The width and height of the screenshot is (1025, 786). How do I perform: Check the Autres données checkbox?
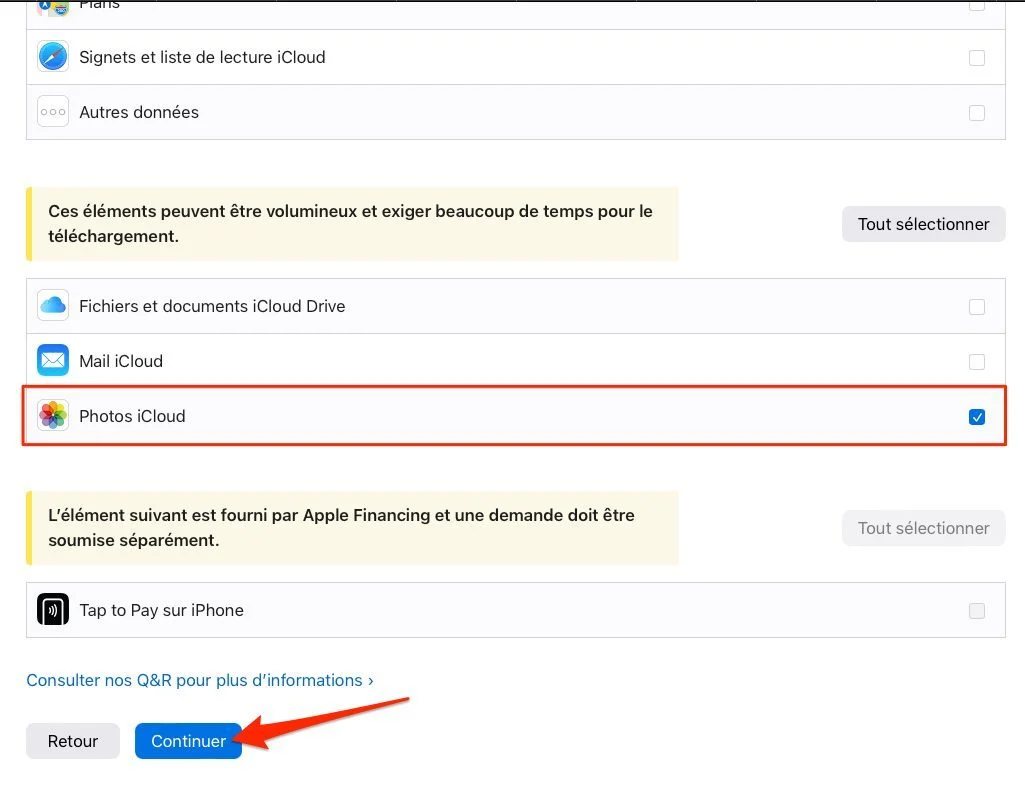pos(977,112)
